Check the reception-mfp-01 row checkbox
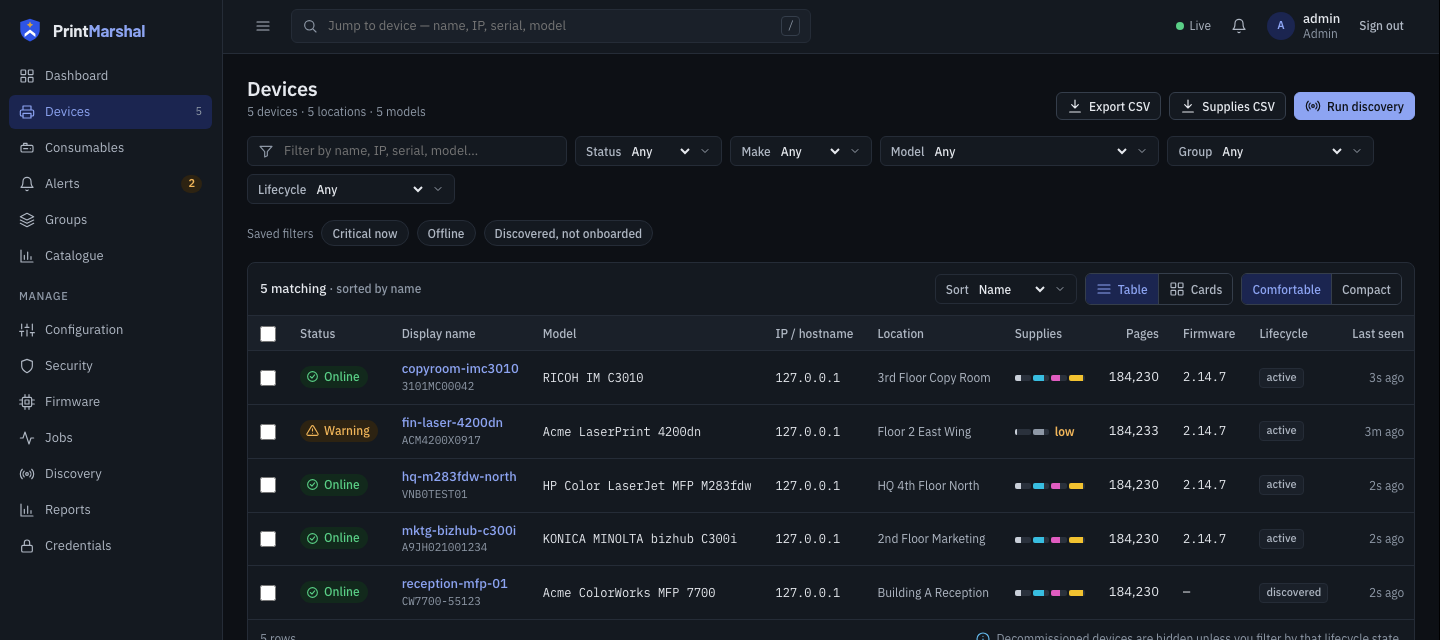1440x640 pixels. pyautogui.click(x=268, y=593)
